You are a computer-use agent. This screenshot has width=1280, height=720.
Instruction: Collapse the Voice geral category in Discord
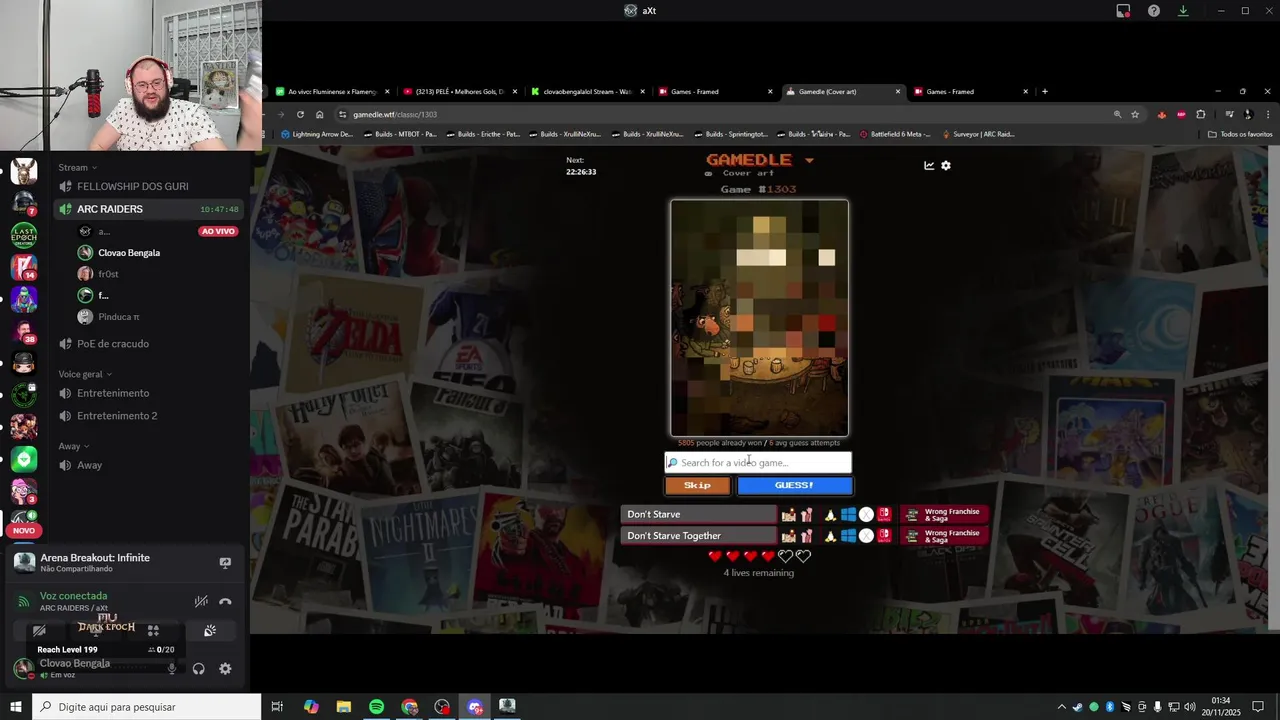pos(85,374)
